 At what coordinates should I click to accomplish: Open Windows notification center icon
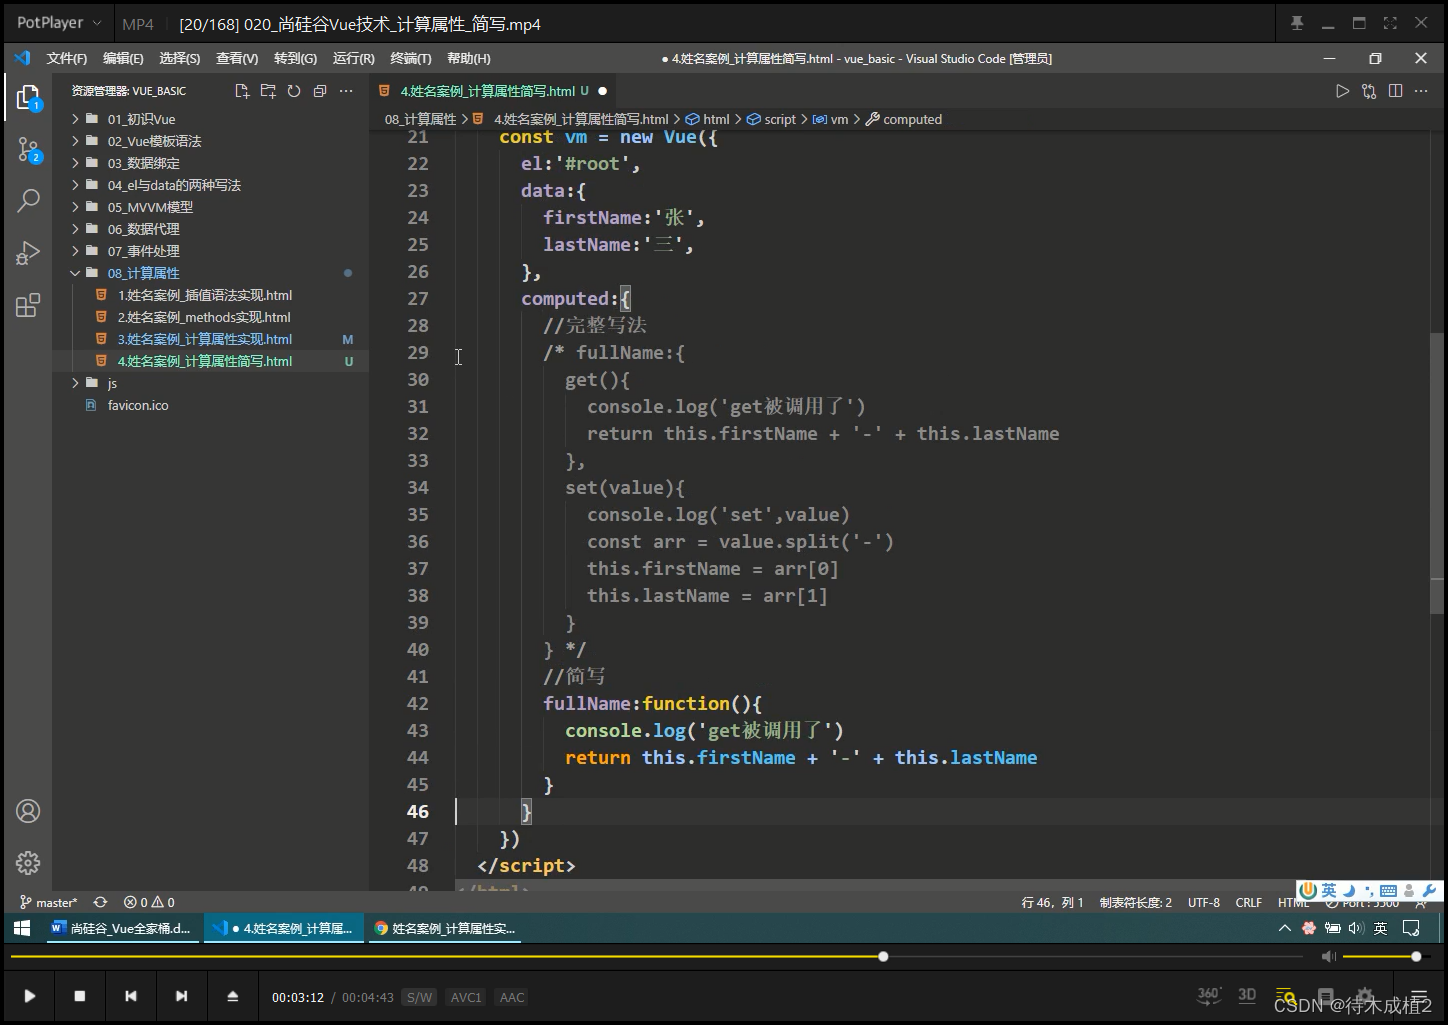point(1411,928)
